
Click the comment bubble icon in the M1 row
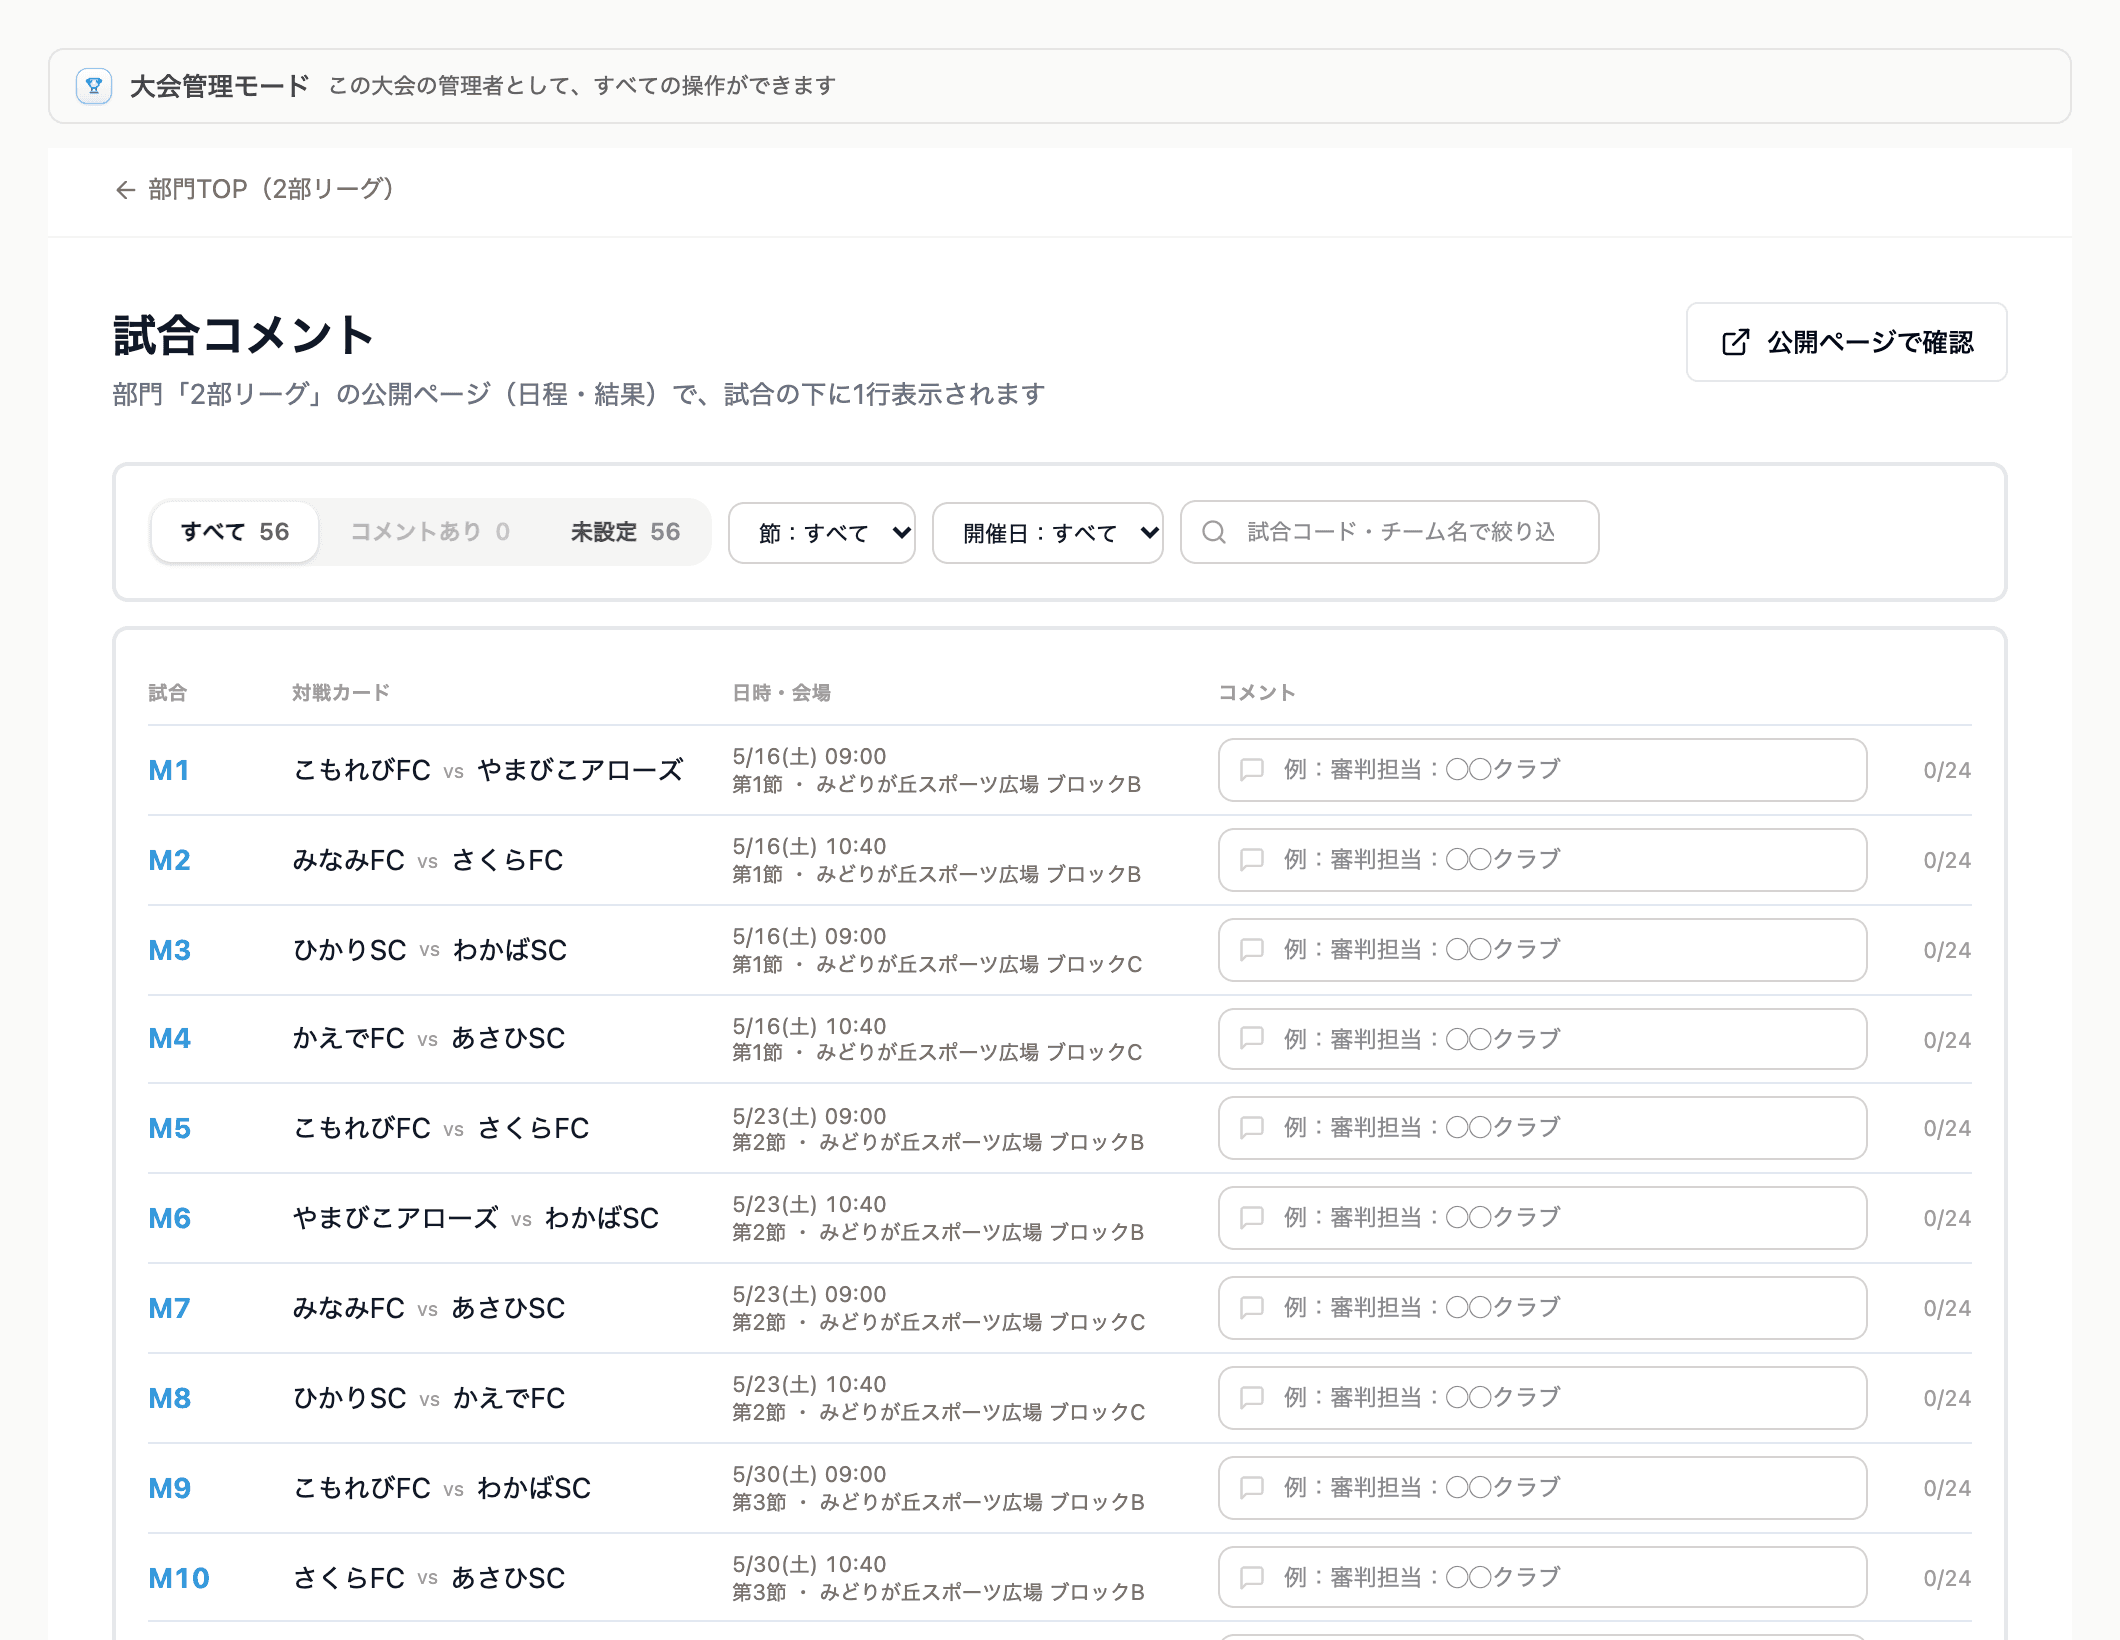coord(1251,769)
